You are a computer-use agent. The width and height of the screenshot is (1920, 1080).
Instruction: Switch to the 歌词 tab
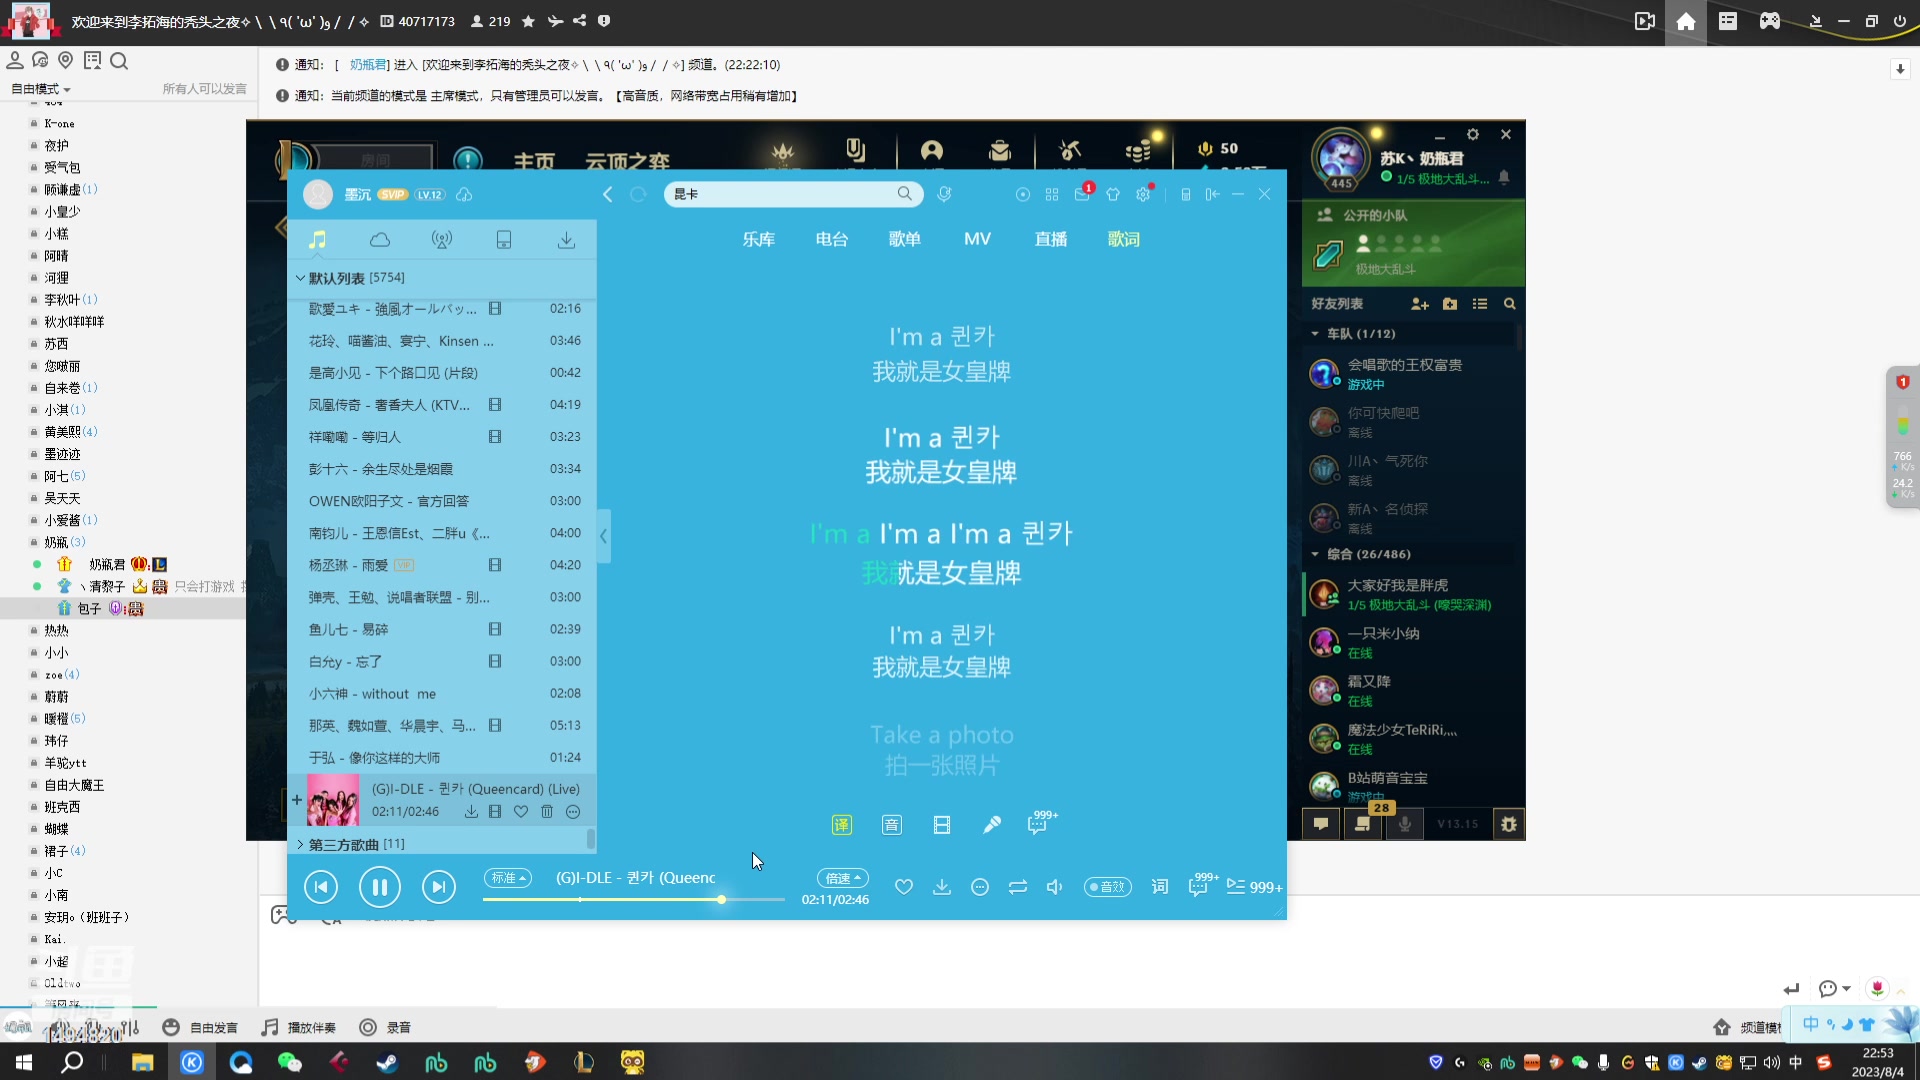click(1124, 240)
